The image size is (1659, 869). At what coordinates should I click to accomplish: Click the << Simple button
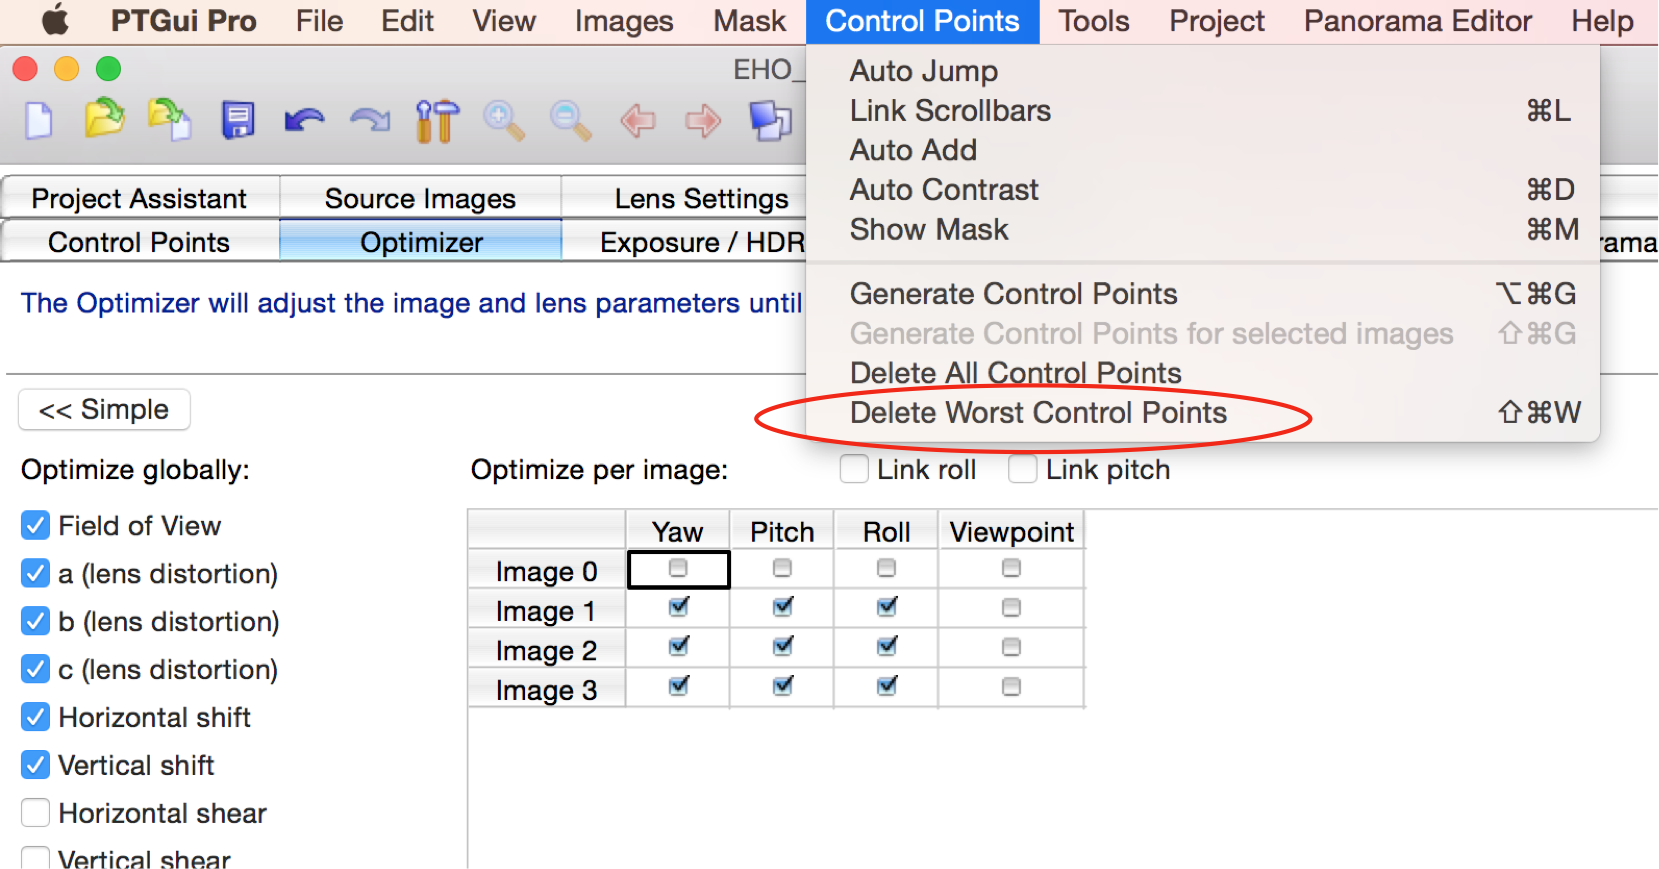(104, 410)
